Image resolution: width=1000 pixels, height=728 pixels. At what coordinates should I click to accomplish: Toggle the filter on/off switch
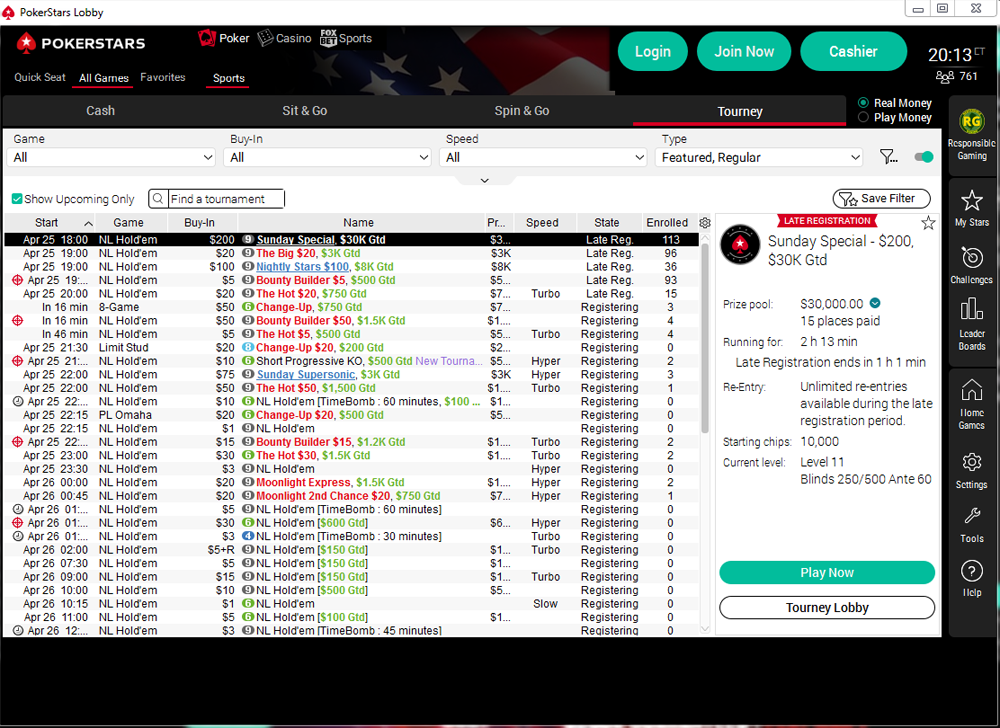coord(923,157)
